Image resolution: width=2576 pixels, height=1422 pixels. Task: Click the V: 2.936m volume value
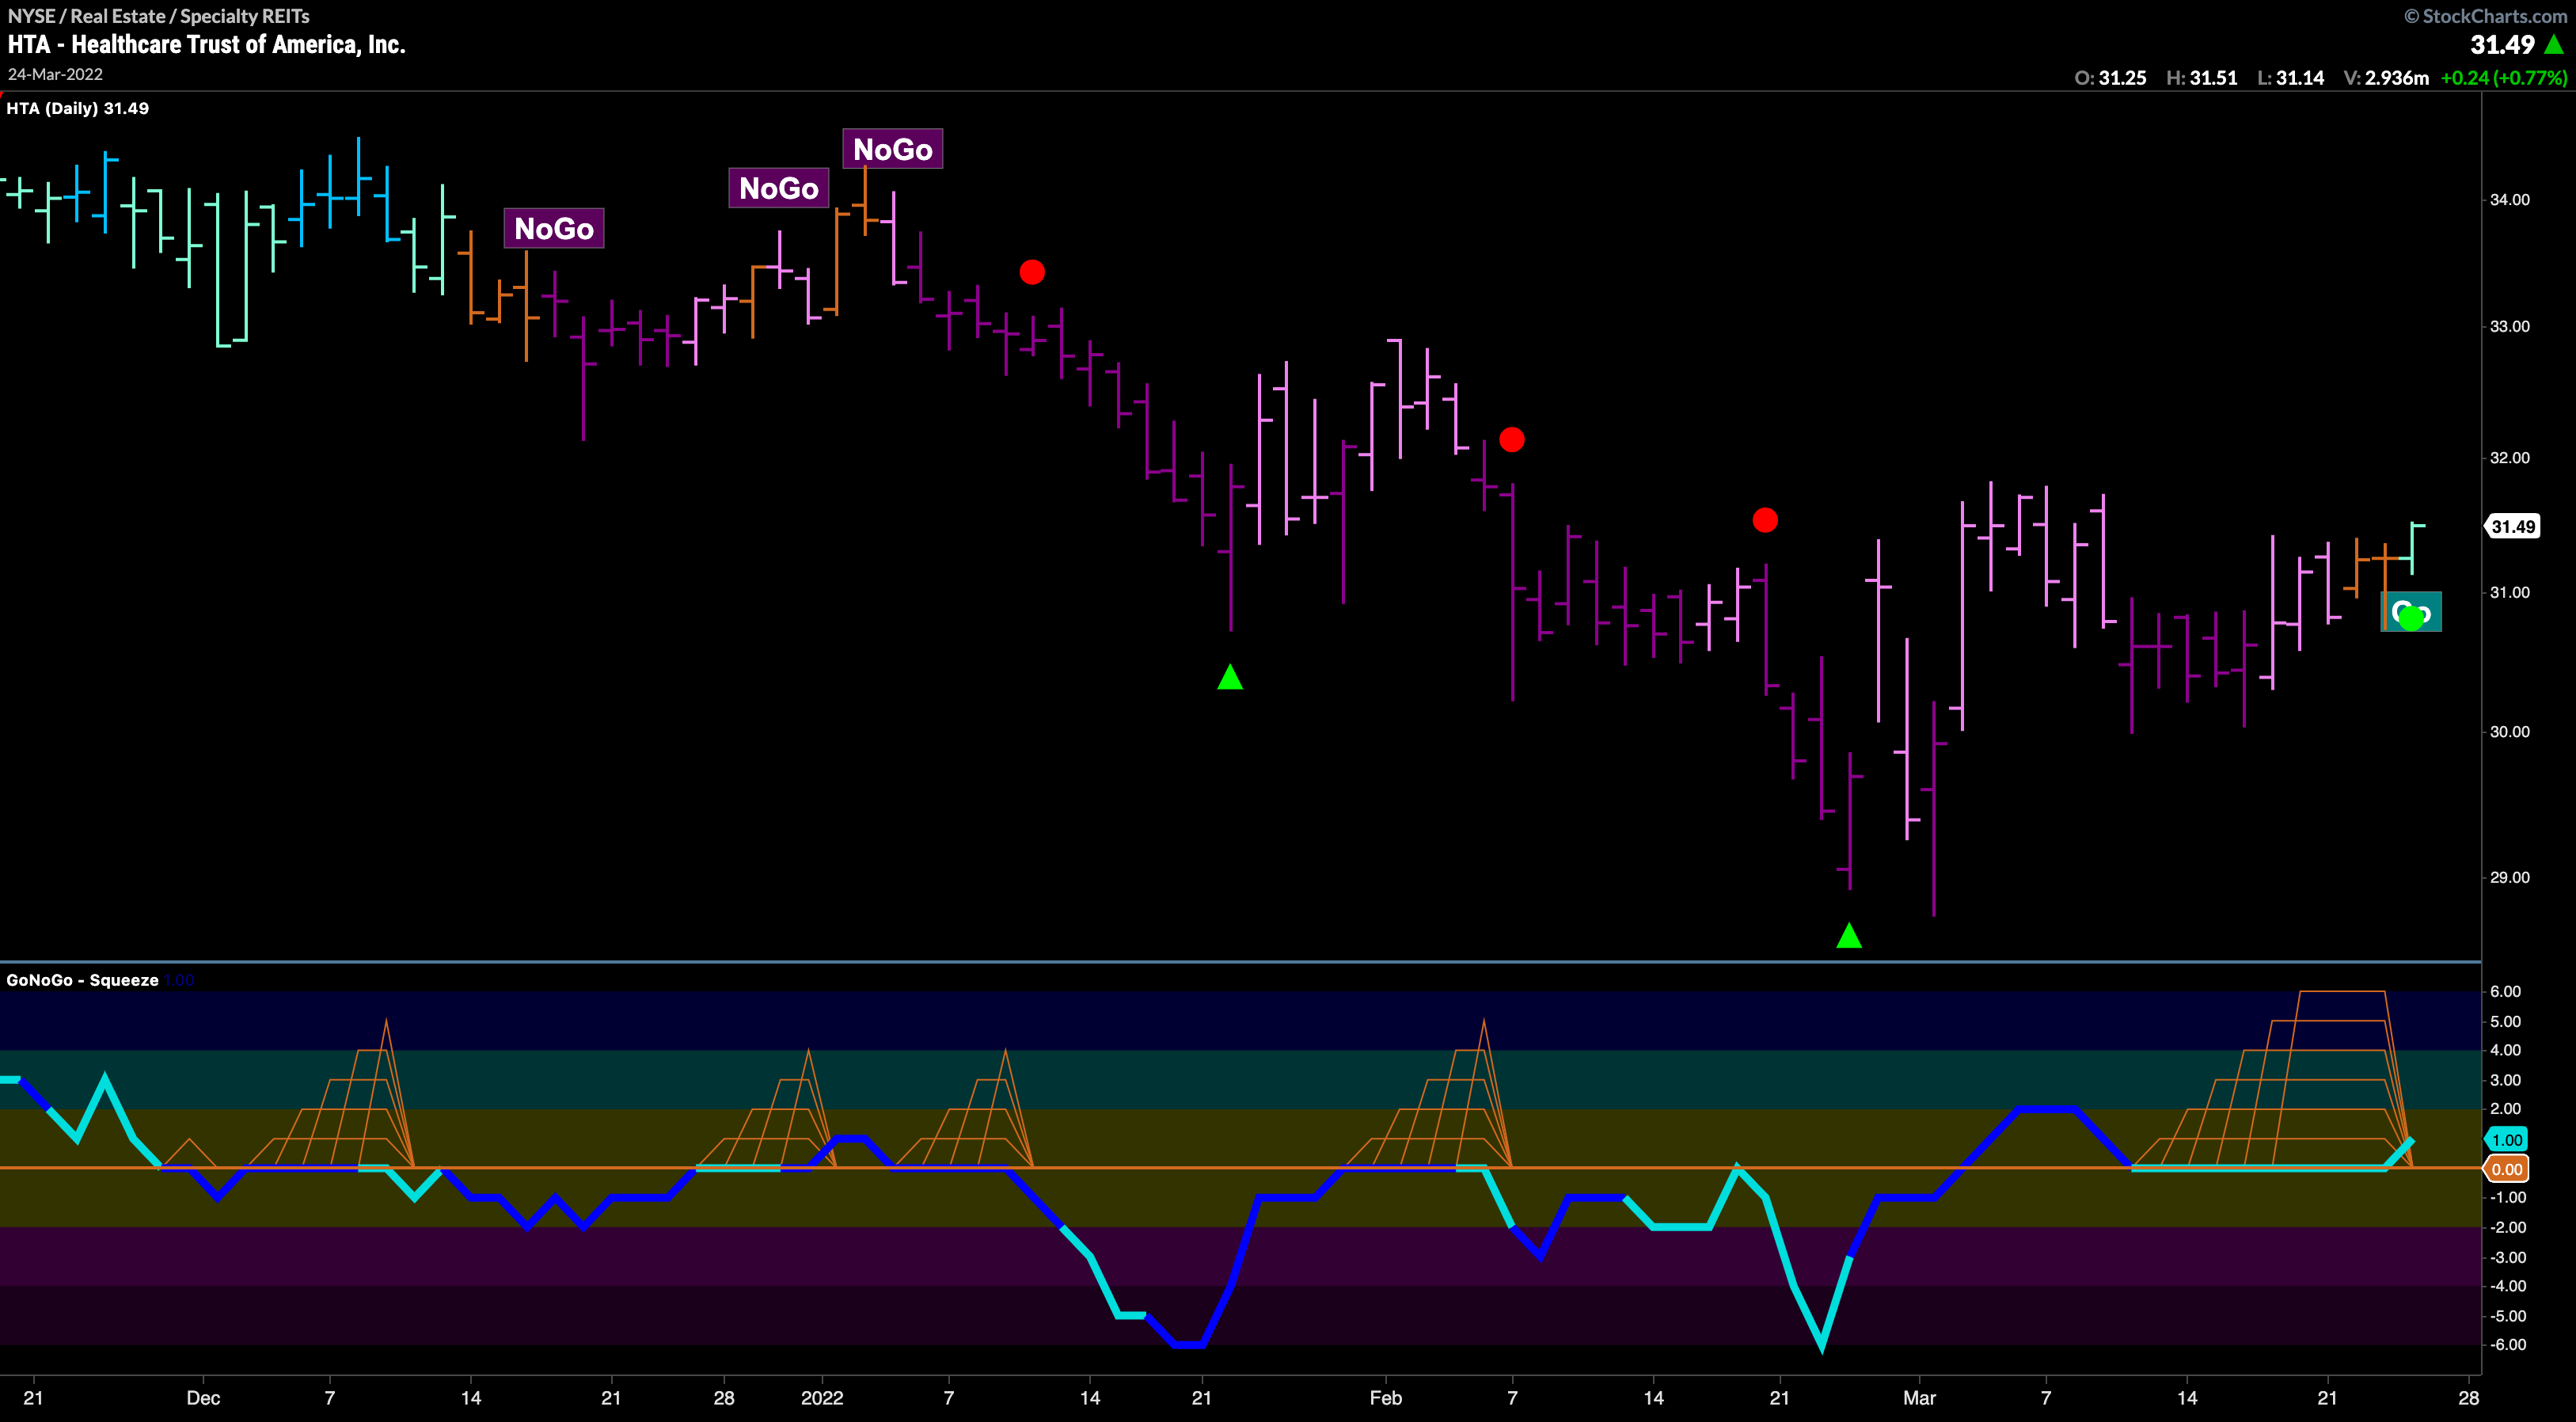pyautogui.click(x=2386, y=78)
